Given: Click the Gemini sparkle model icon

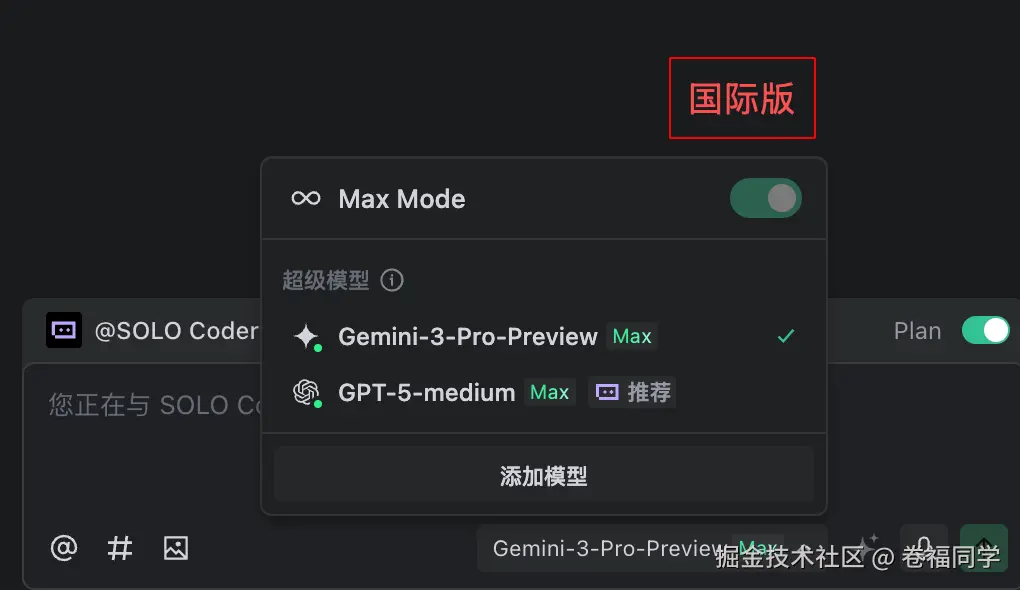Looking at the screenshot, I should pyautogui.click(x=306, y=337).
